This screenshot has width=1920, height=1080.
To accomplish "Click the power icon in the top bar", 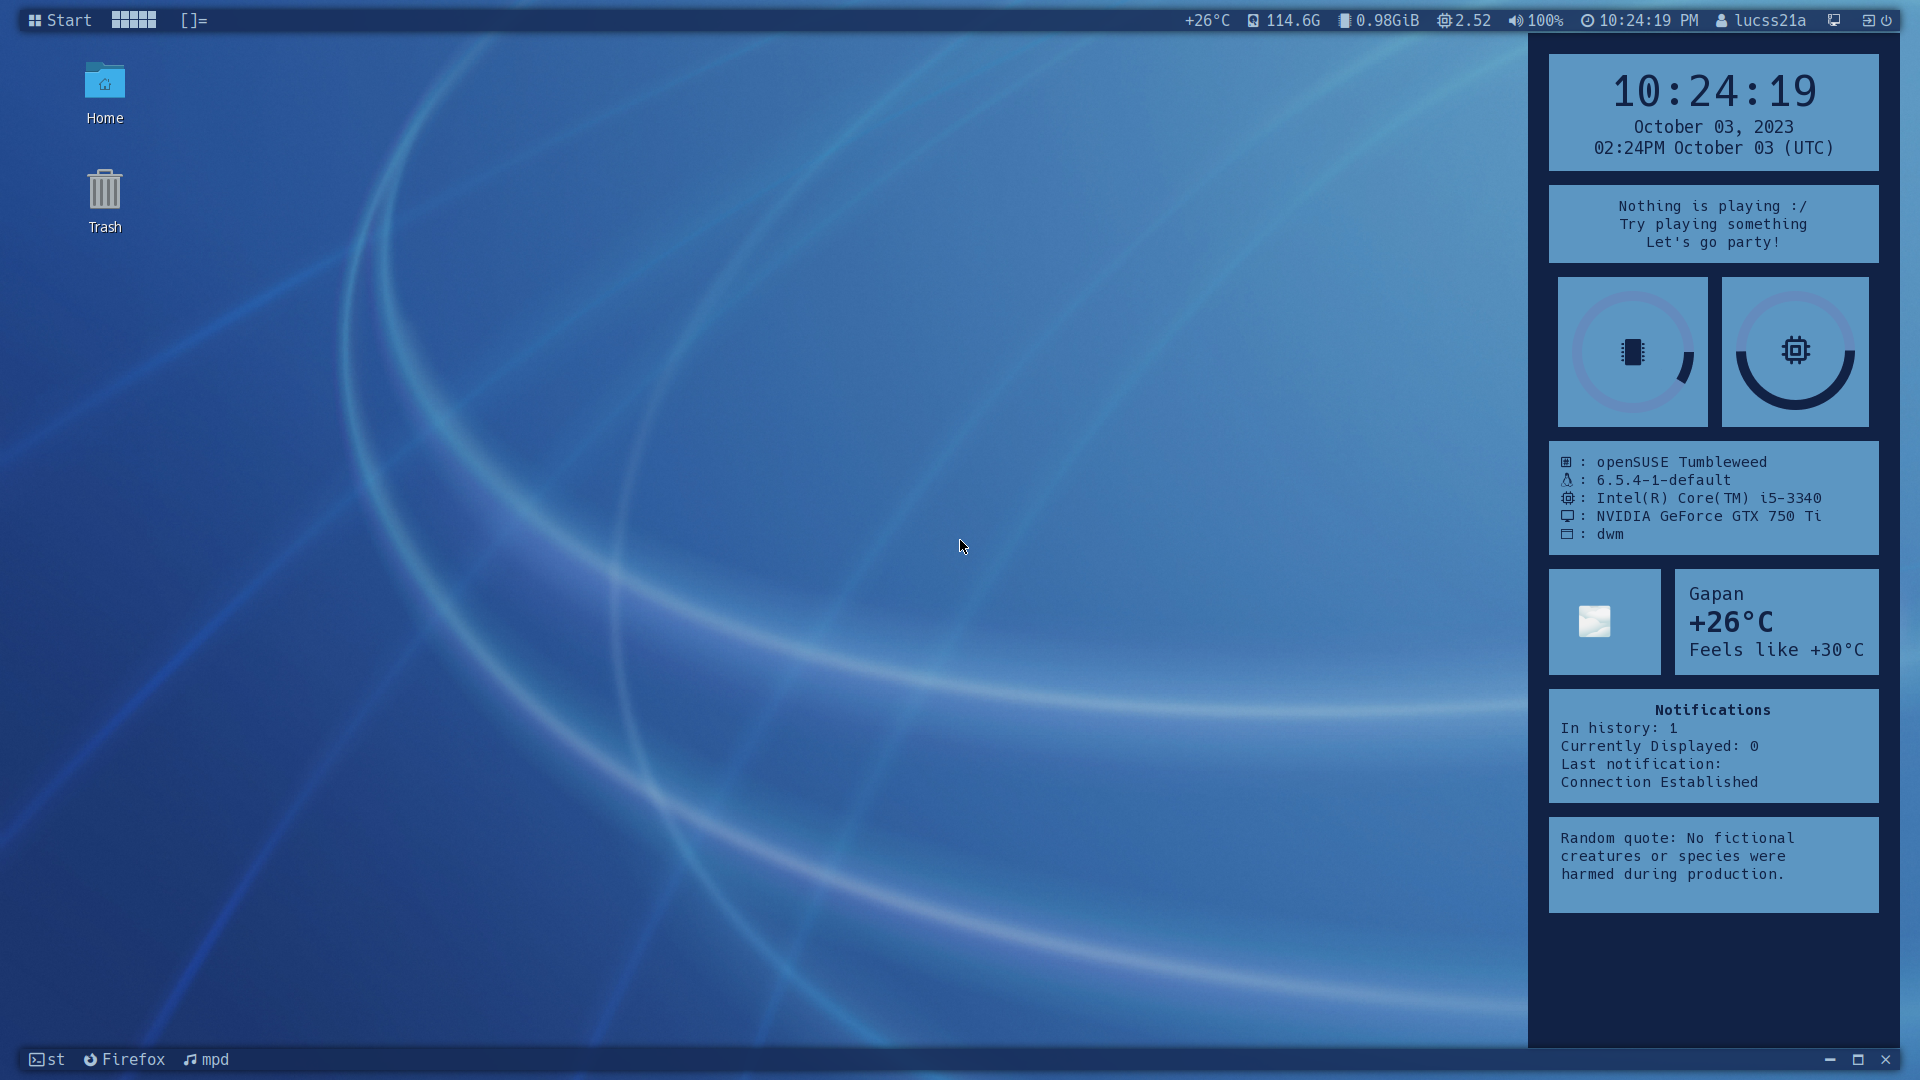I will (x=1886, y=20).
